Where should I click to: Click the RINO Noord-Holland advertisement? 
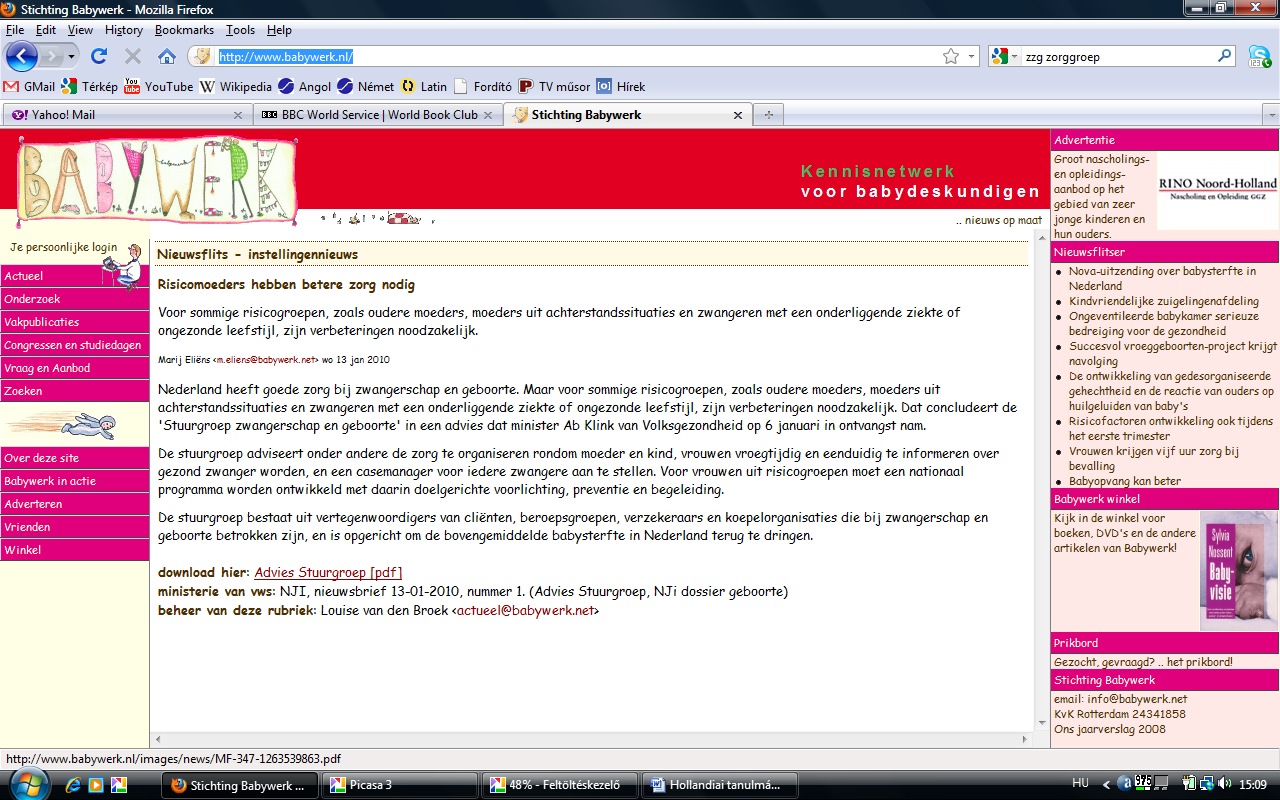pyautogui.click(x=1217, y=190)
